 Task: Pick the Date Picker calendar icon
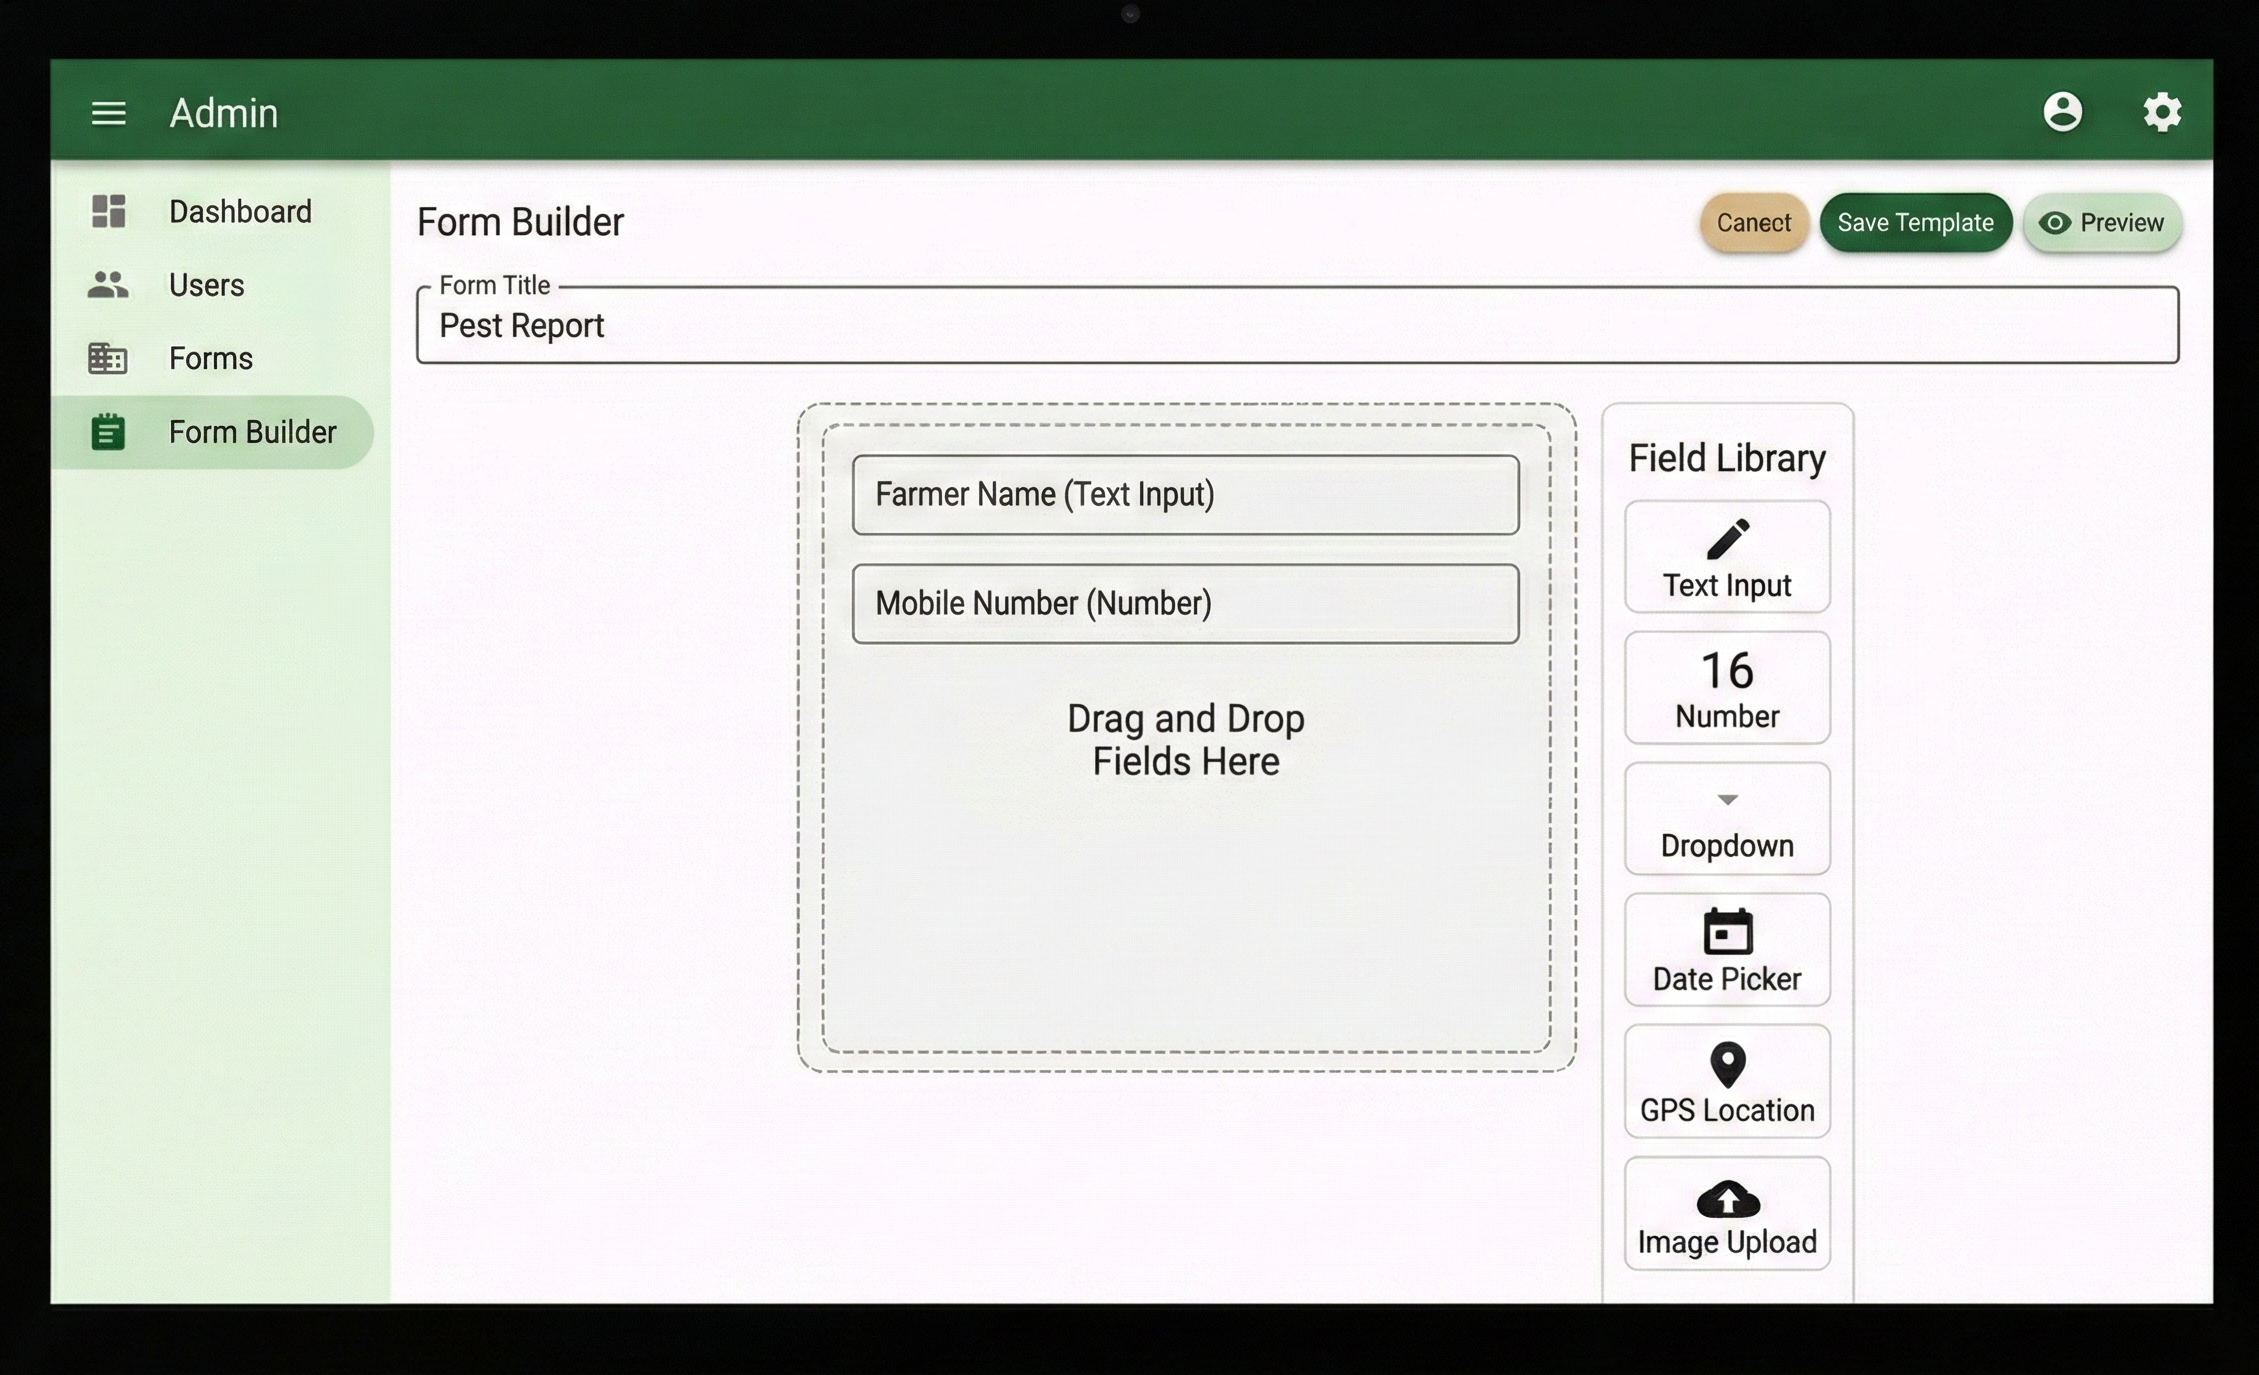coord(1727,932)
